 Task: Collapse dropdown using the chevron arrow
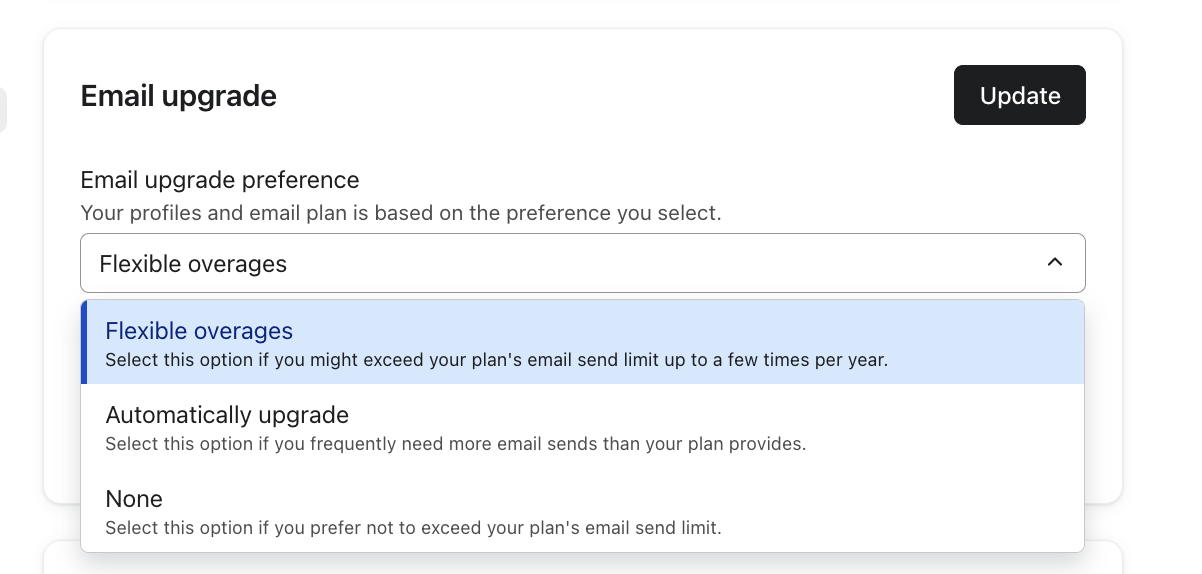[x=1054, y=262]
